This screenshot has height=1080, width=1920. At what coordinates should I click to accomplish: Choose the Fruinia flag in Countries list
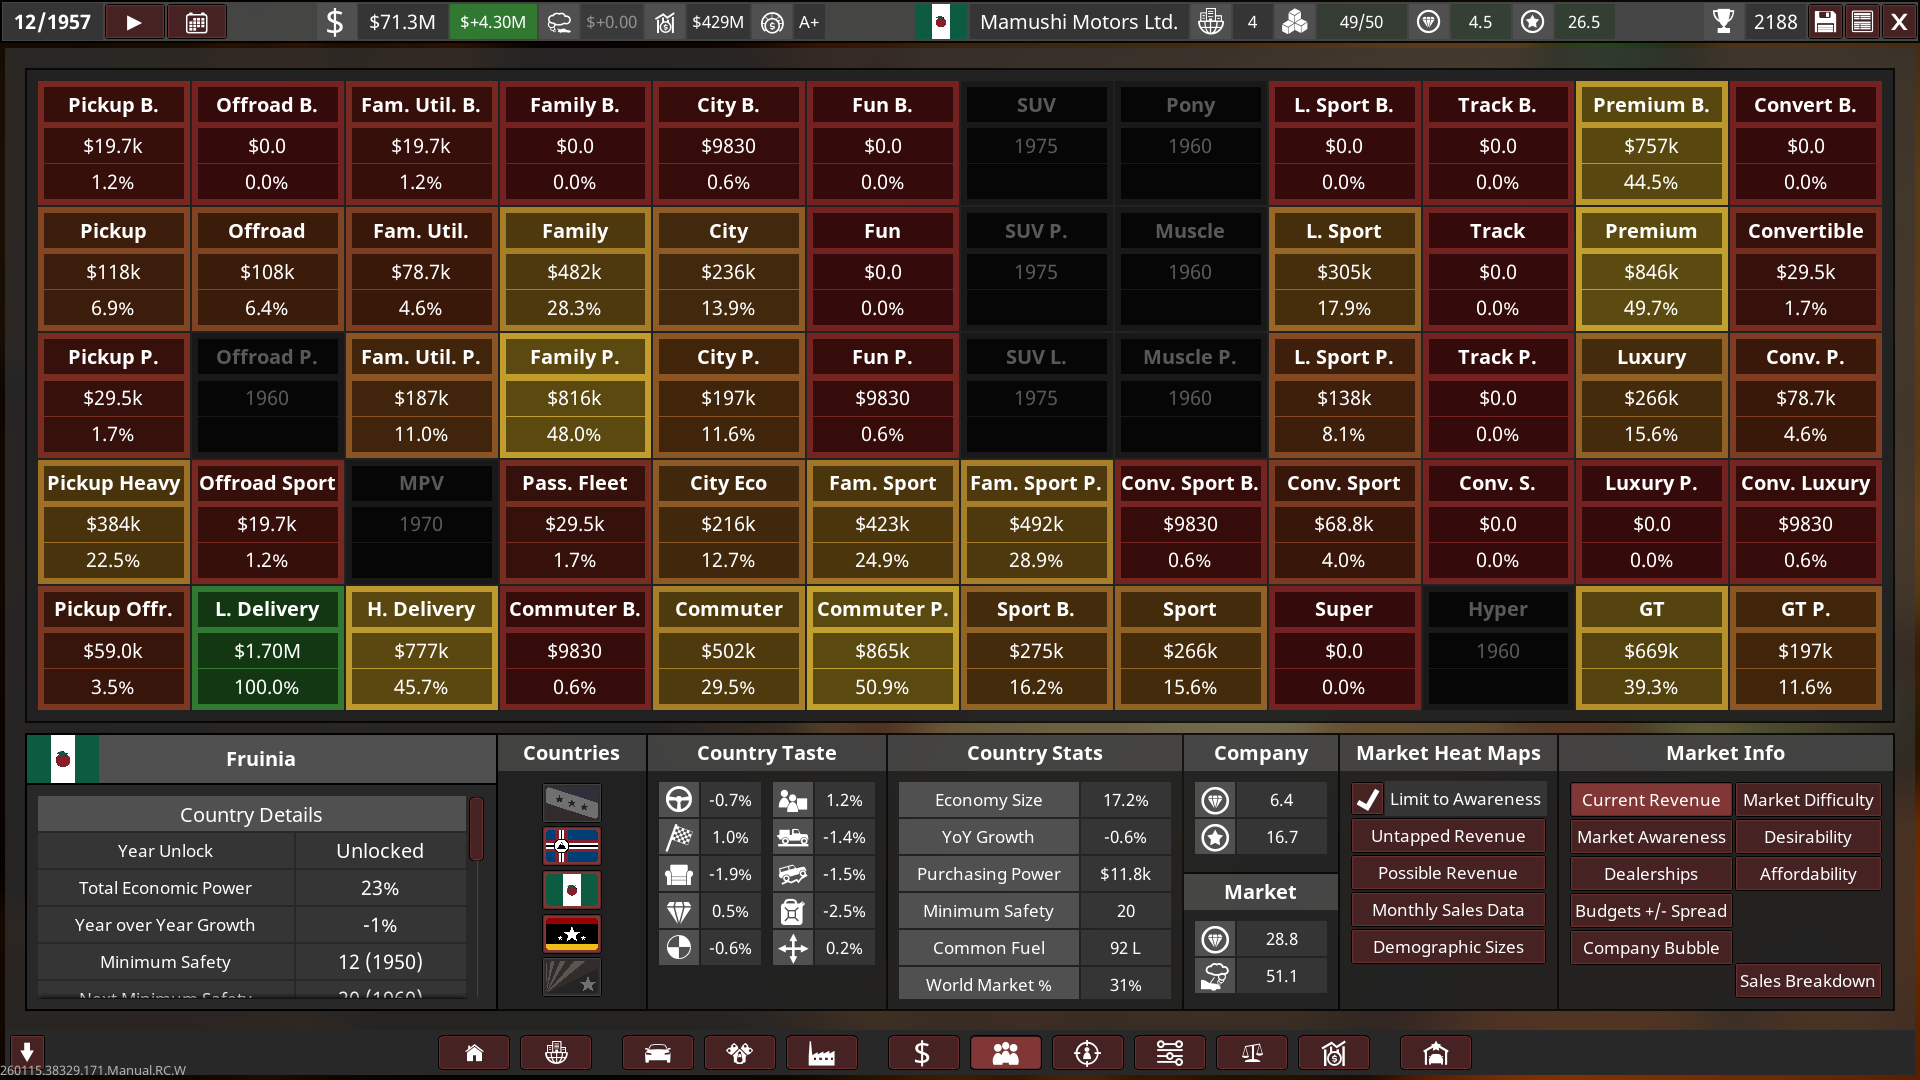[x=571, y=889]
